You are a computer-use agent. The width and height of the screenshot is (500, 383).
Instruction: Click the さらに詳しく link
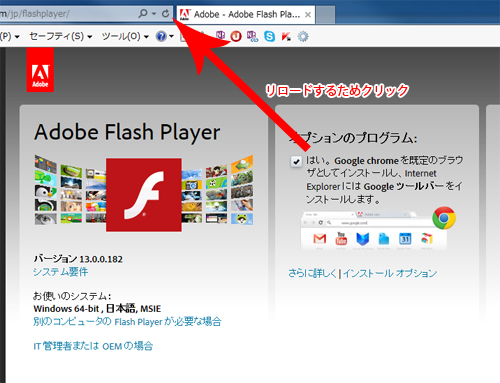point(313,273)
